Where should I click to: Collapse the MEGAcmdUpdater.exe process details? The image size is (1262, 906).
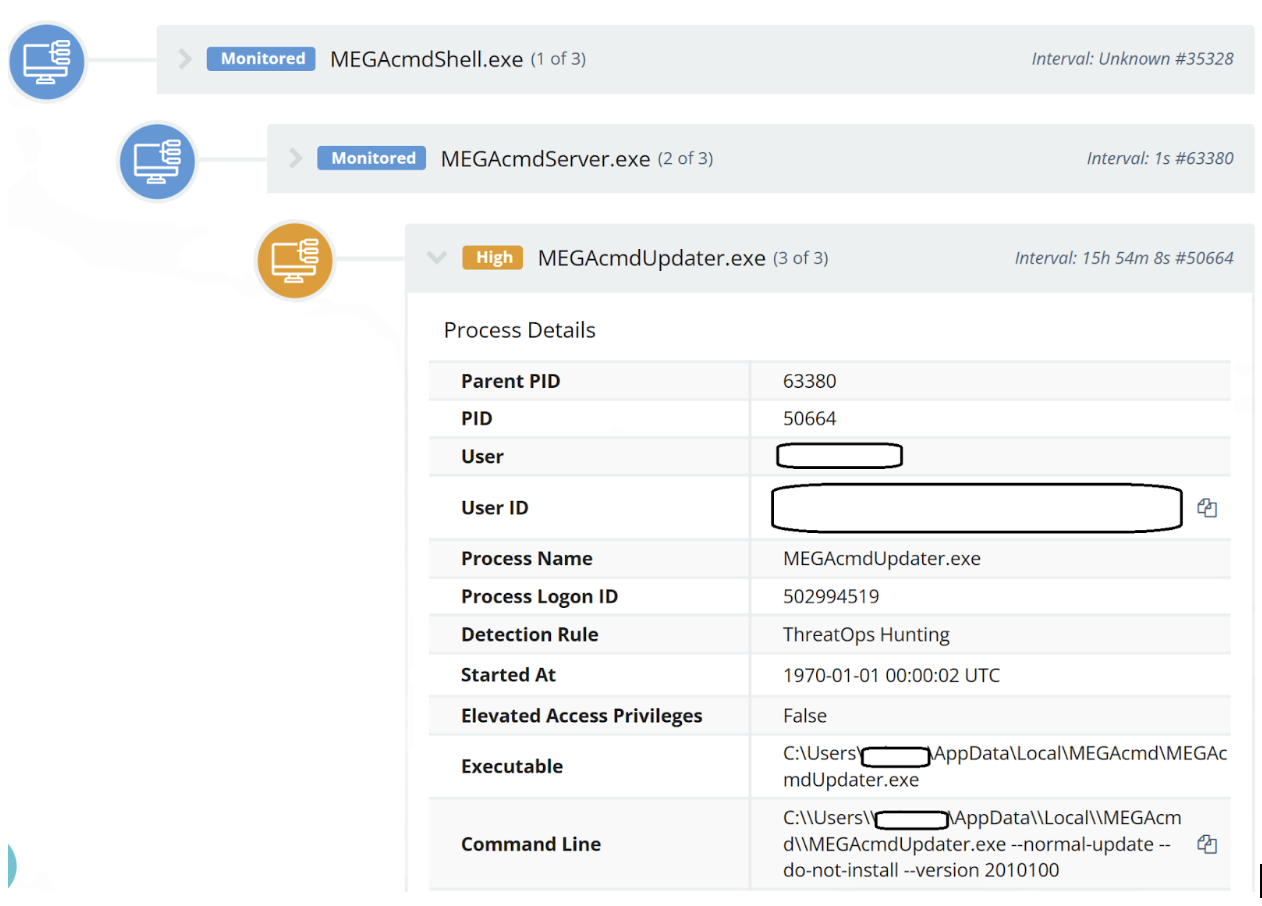pos(437,257)
